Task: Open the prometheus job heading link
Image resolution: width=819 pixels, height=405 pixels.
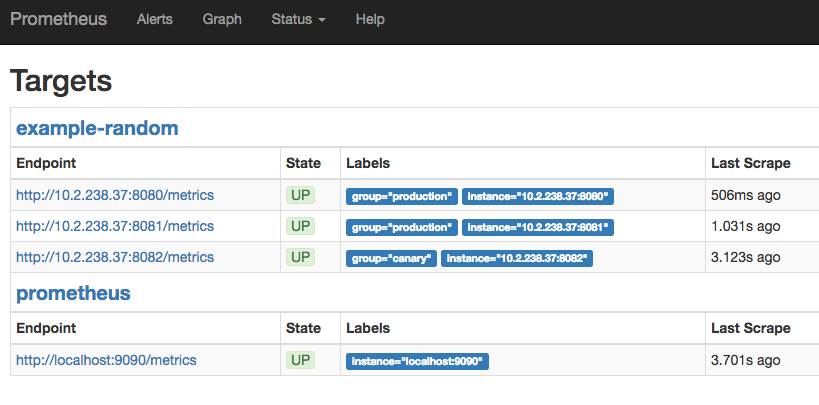Action: click(x=73, y=293)
